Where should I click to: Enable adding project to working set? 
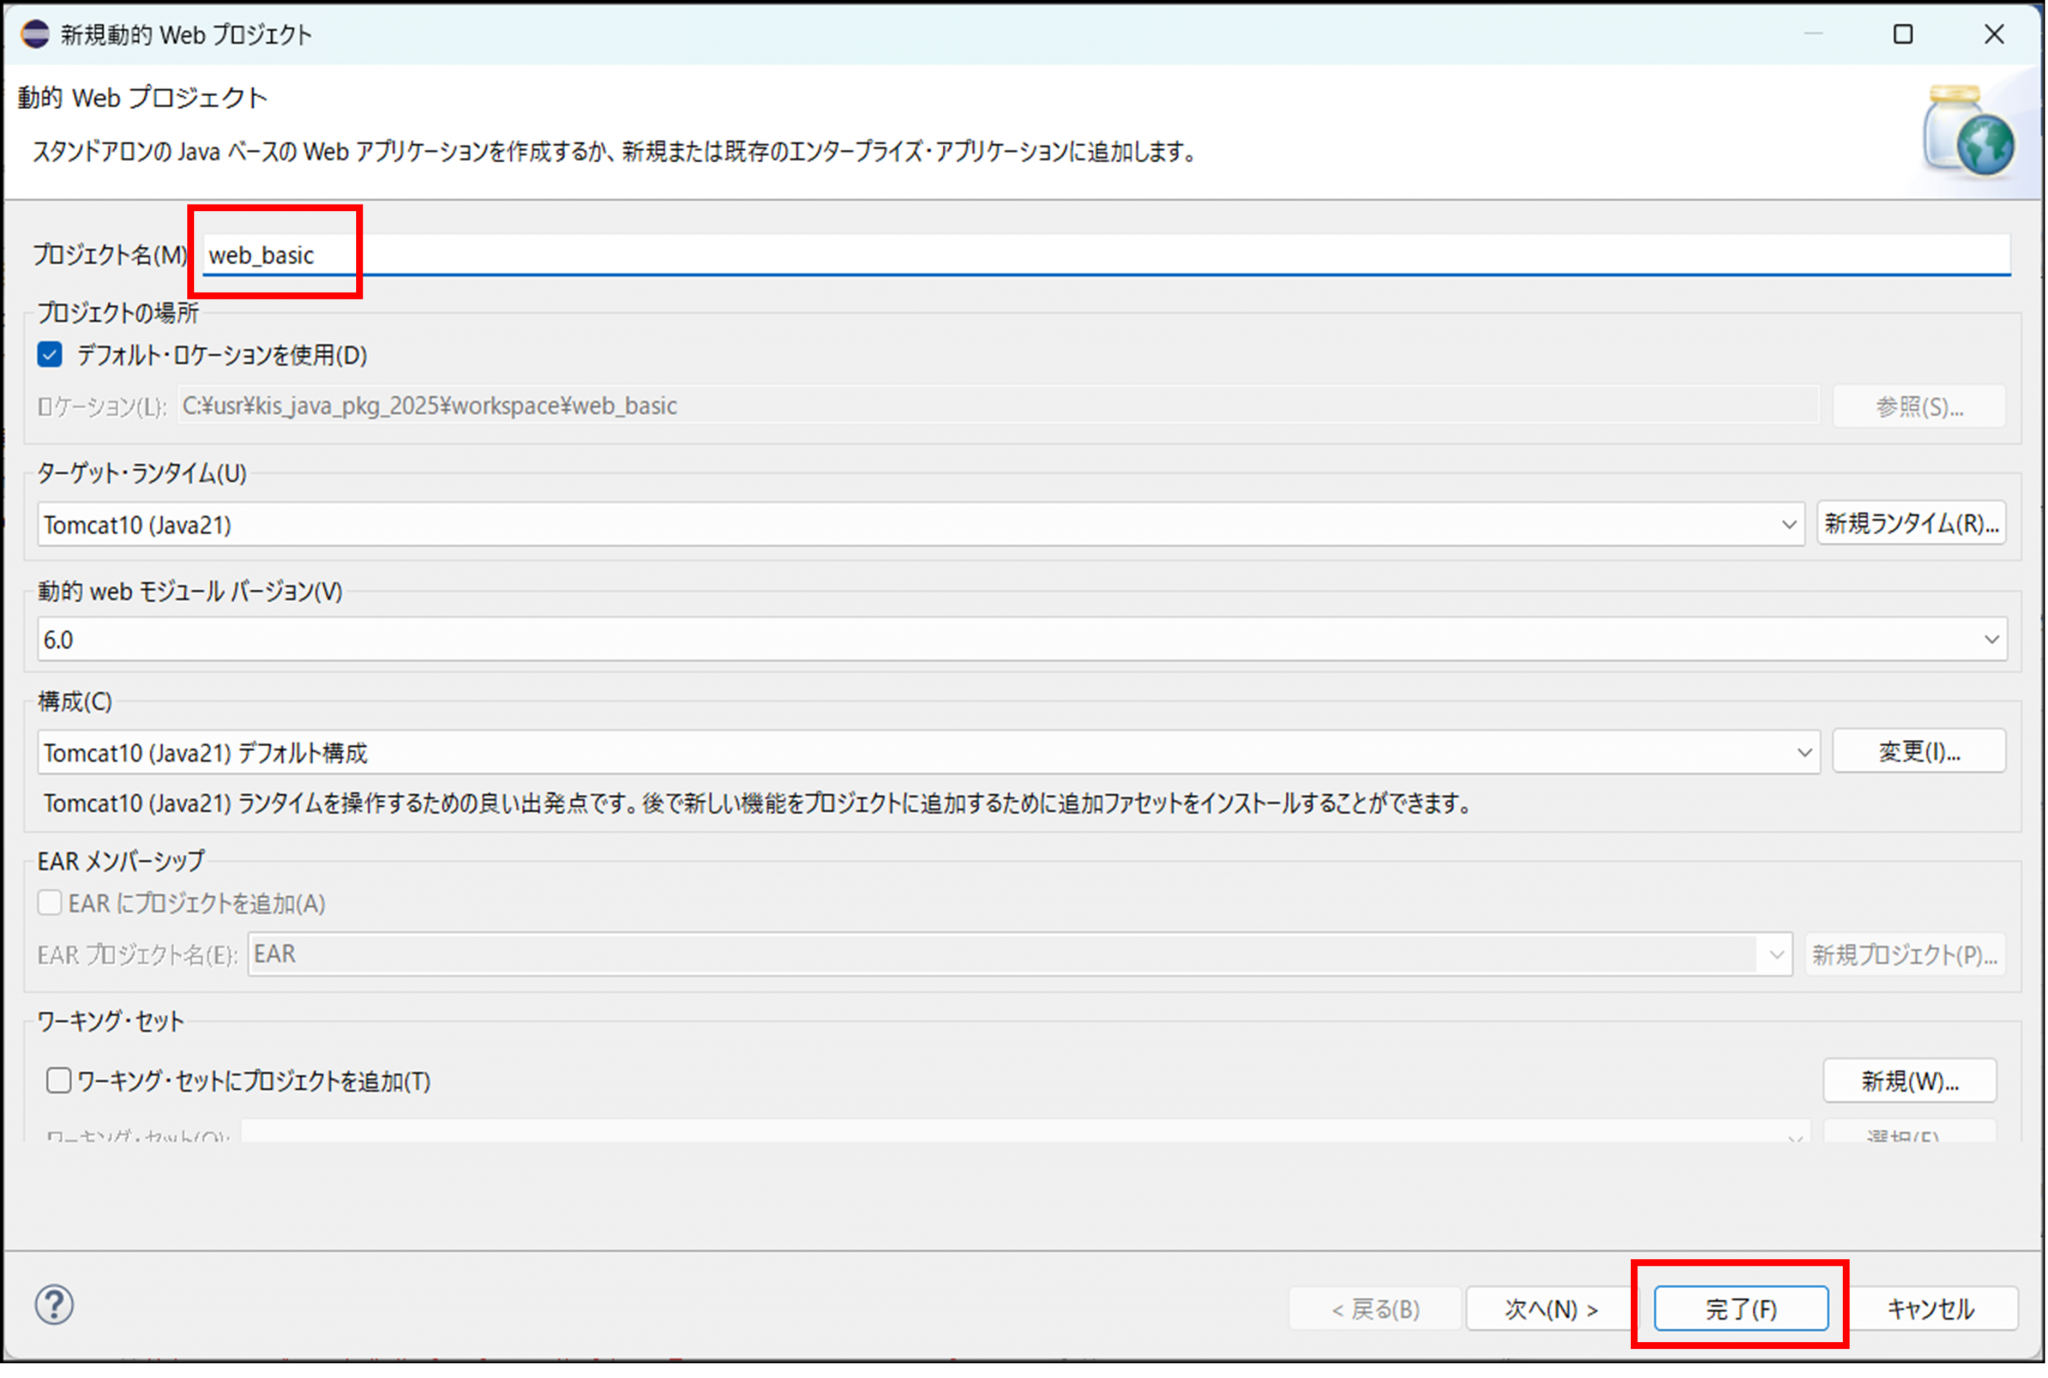pos(59,1081)
